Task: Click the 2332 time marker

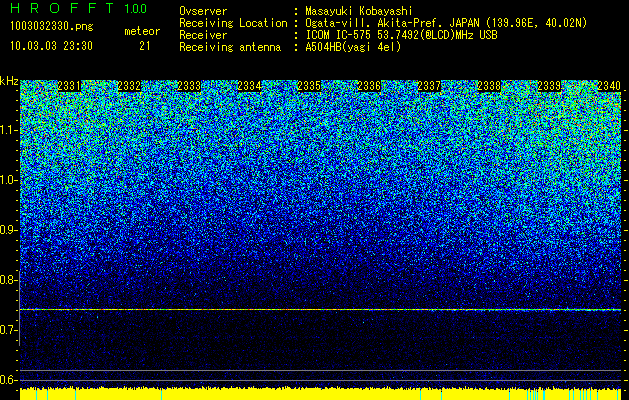Action: coord(129,86)
